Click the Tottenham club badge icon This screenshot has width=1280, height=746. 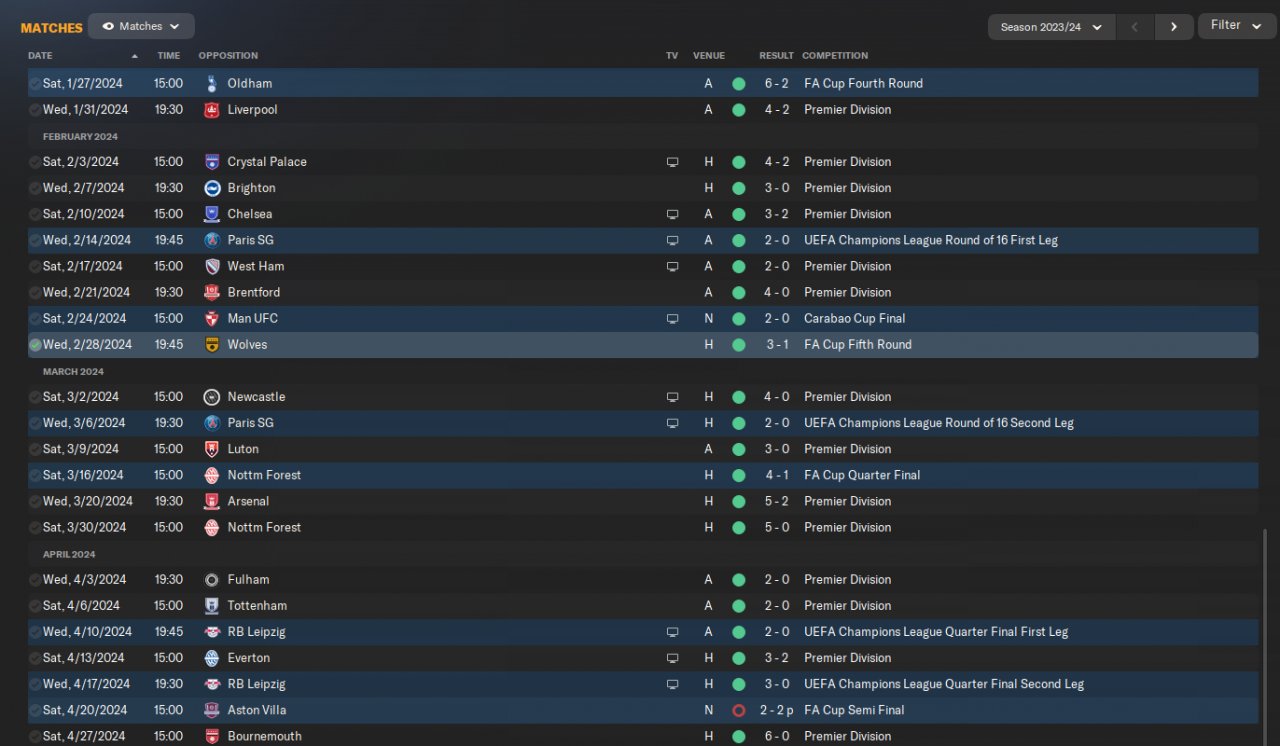tap(211, 606)
